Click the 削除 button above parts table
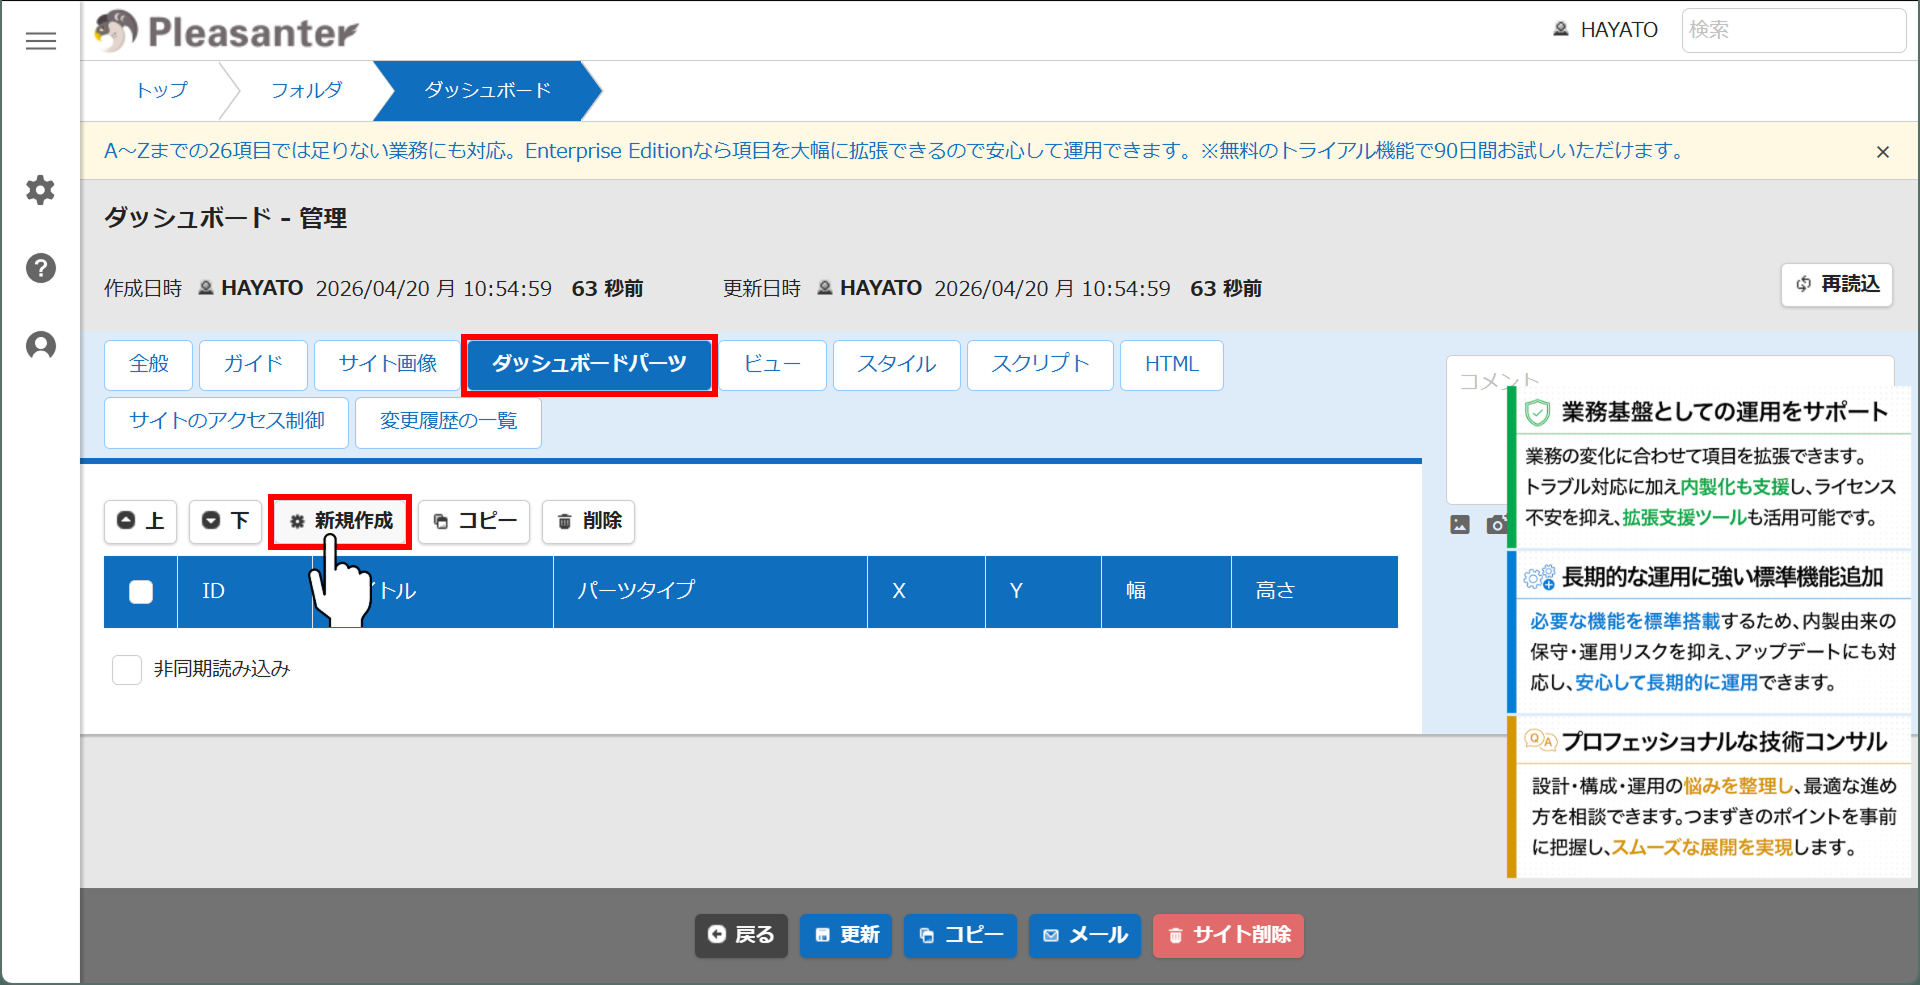This screenshot has width=1920, height=985. click(x=588, y=521)
